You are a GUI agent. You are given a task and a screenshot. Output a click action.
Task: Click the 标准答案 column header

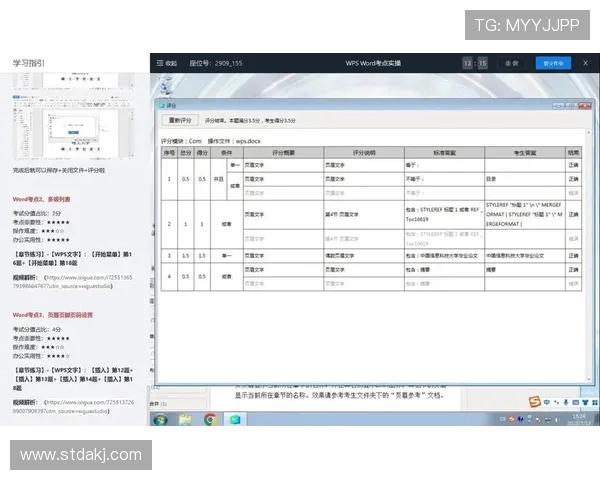coord(444,153)
